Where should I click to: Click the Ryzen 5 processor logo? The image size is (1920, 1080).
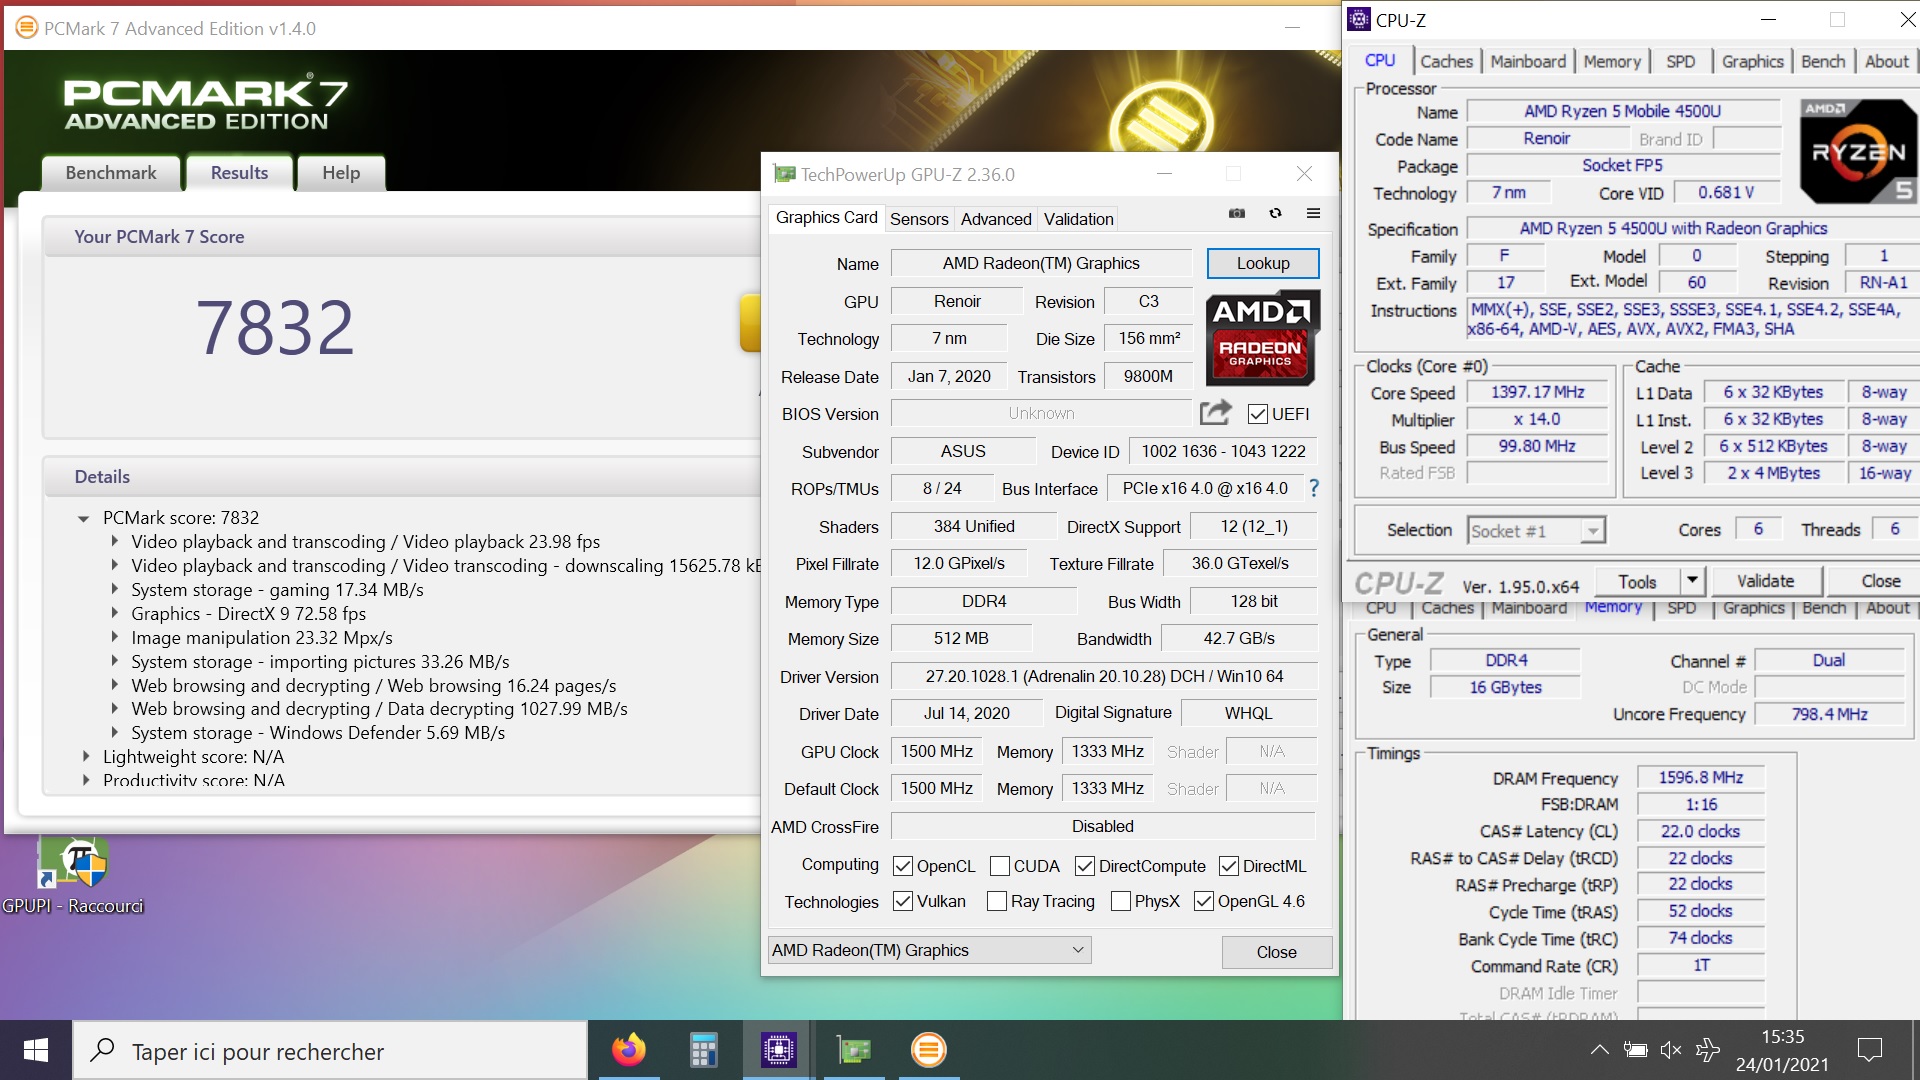[x=1858, y=151]
